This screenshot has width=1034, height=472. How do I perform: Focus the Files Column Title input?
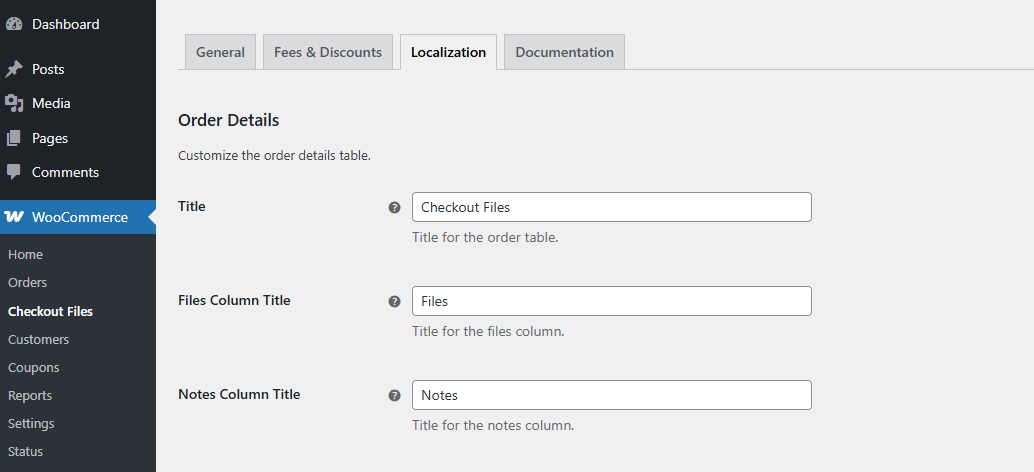click(612, 301)
